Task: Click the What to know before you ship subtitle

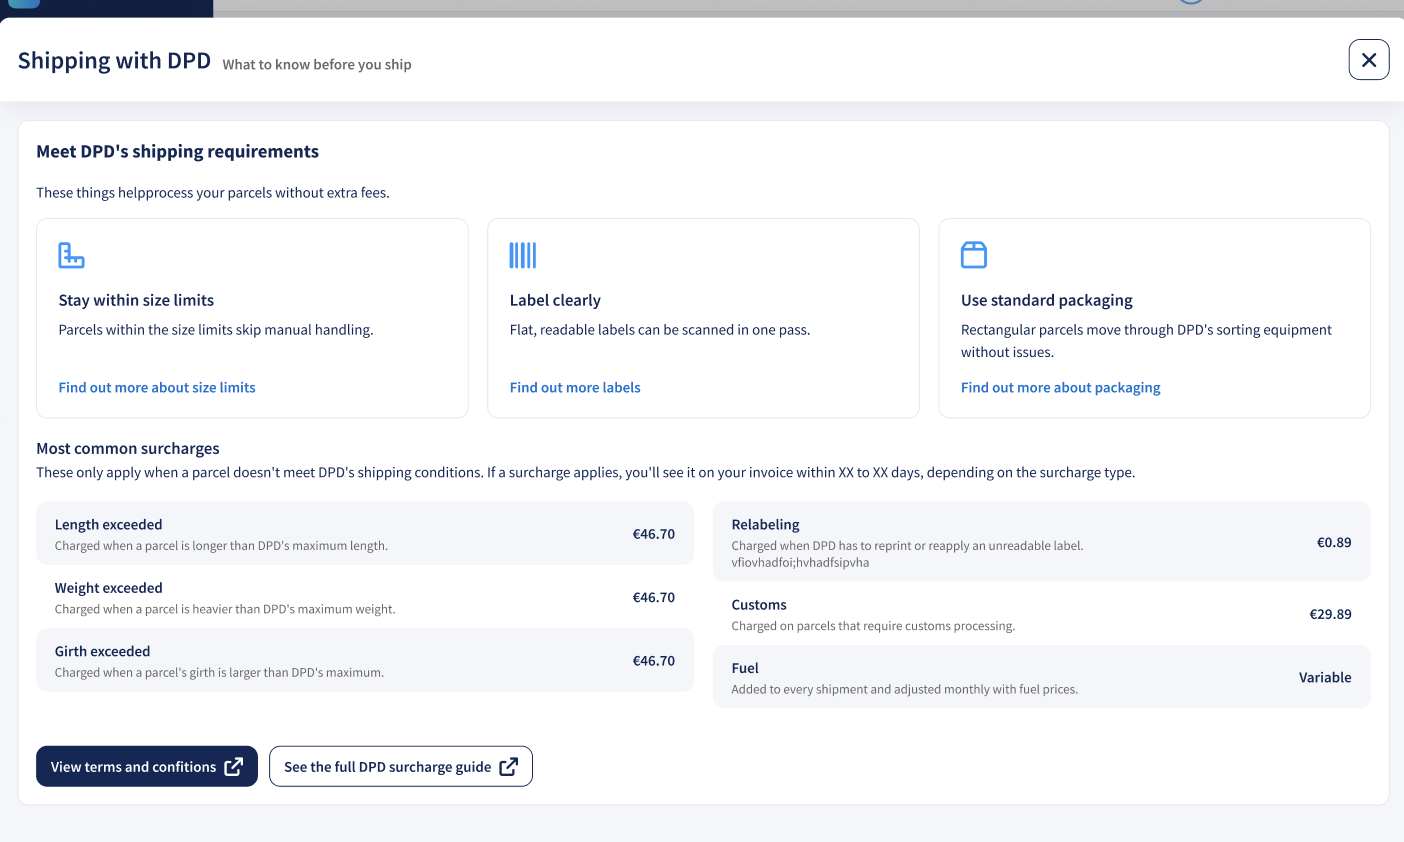Action: tap(317, 64)
